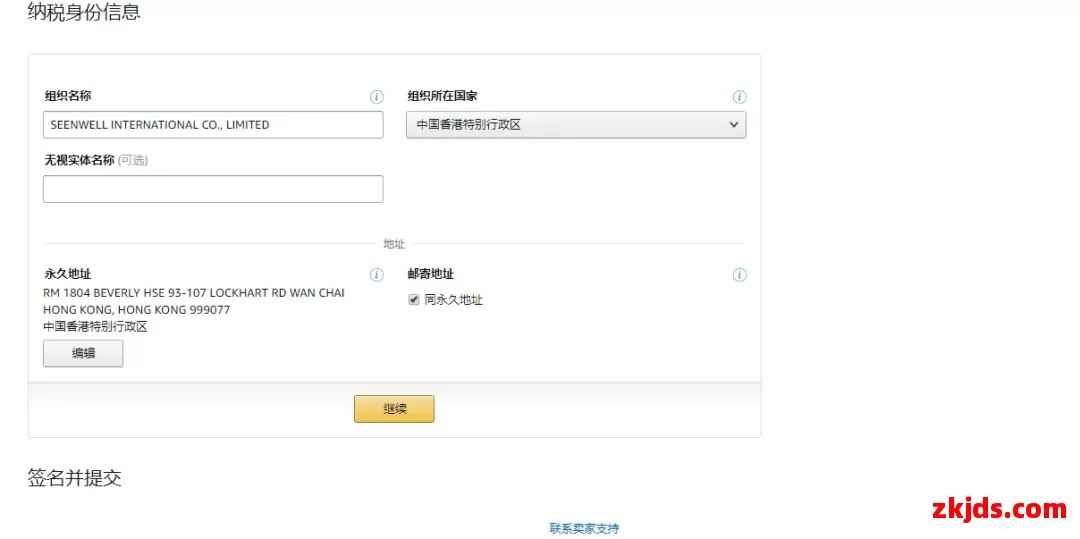The height and width of the screenshot is (539, 1080).
Task: Expand the 组织所在国家 country dropdown
Action: pos(575,125)
